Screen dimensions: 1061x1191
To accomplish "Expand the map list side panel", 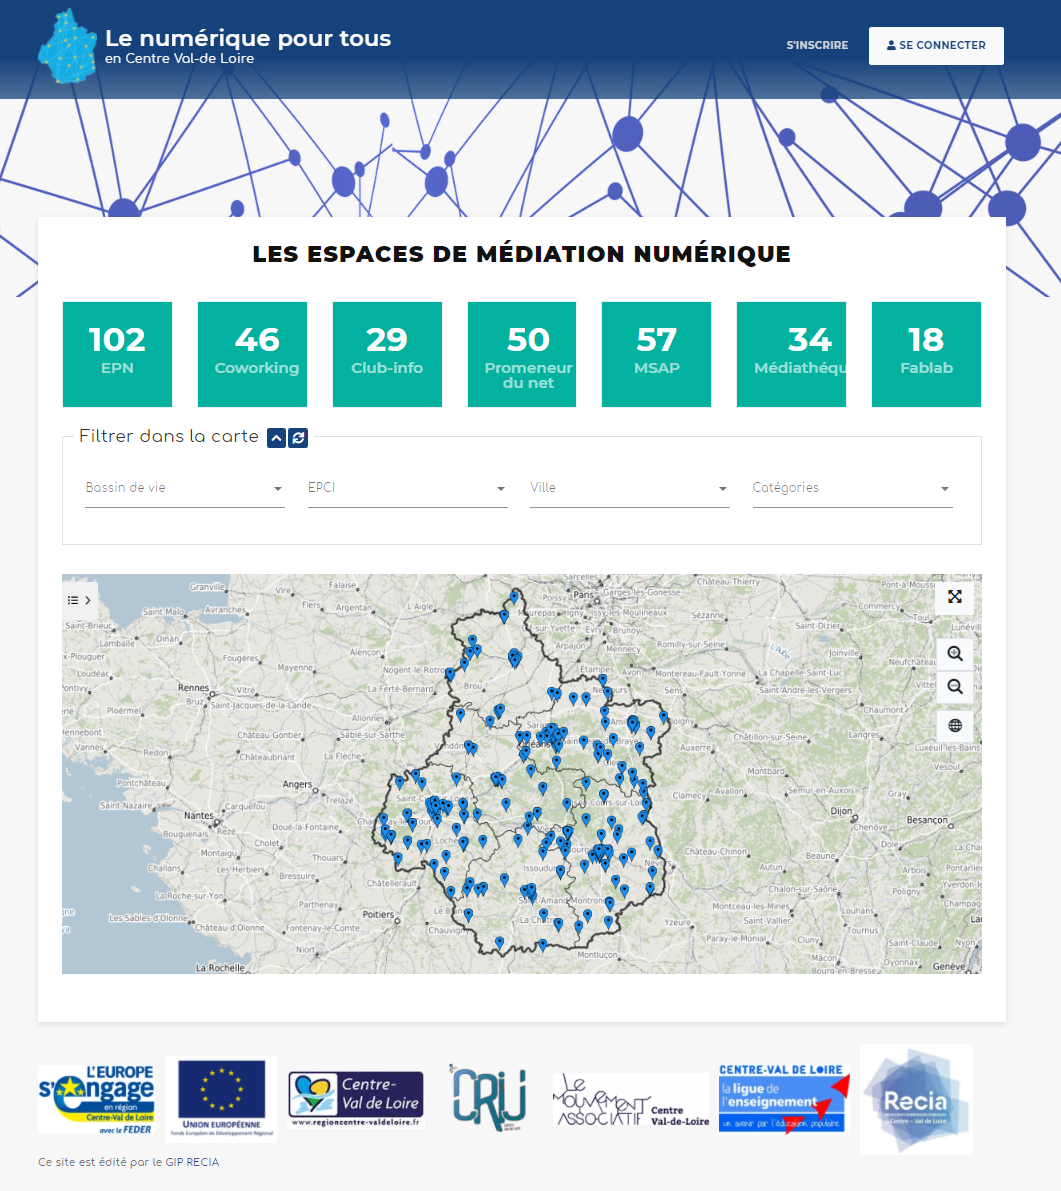I will click(x=80, y=600).
